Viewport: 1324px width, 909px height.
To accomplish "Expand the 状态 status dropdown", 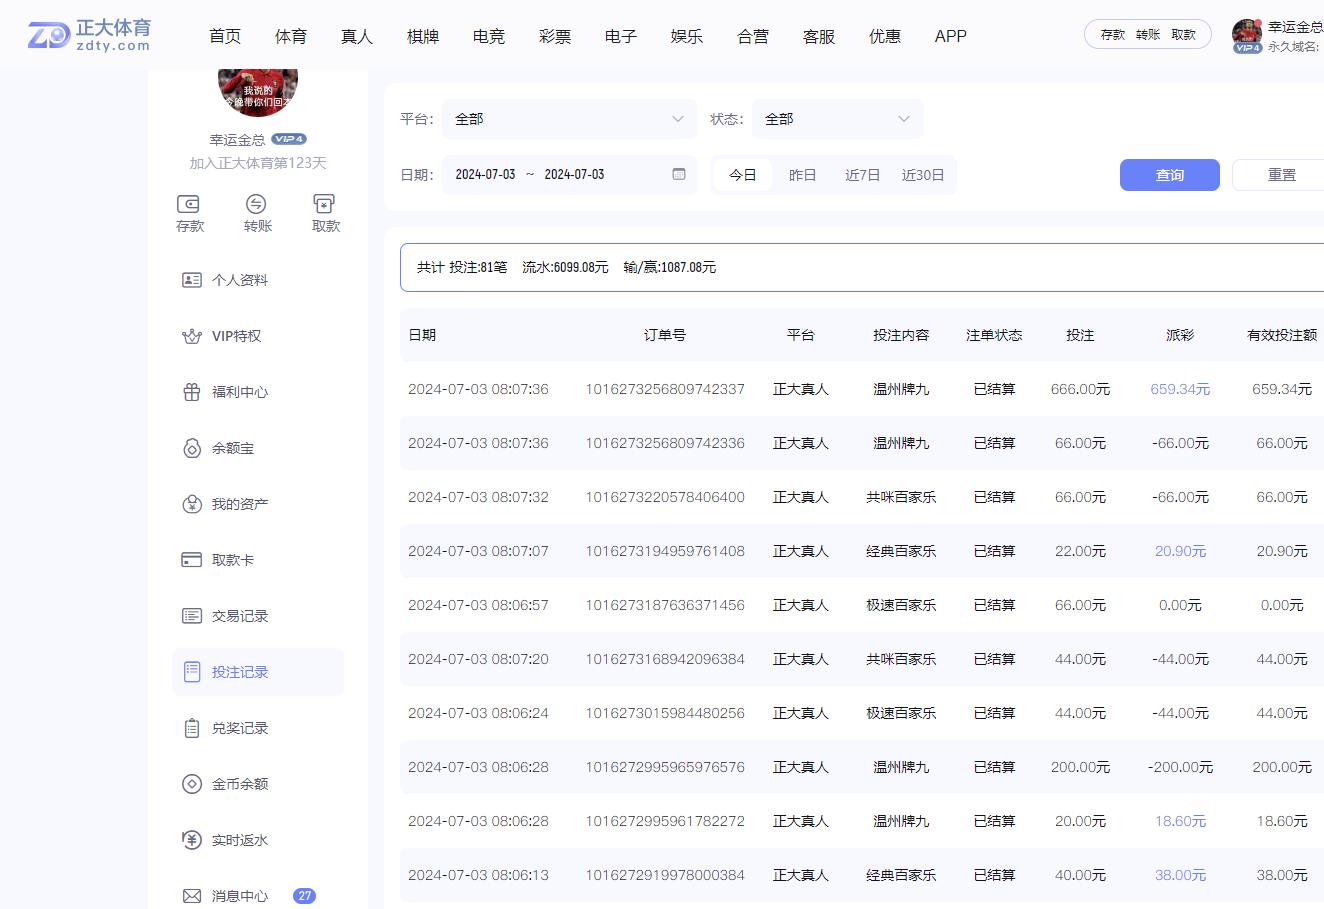I will (837, 119).
